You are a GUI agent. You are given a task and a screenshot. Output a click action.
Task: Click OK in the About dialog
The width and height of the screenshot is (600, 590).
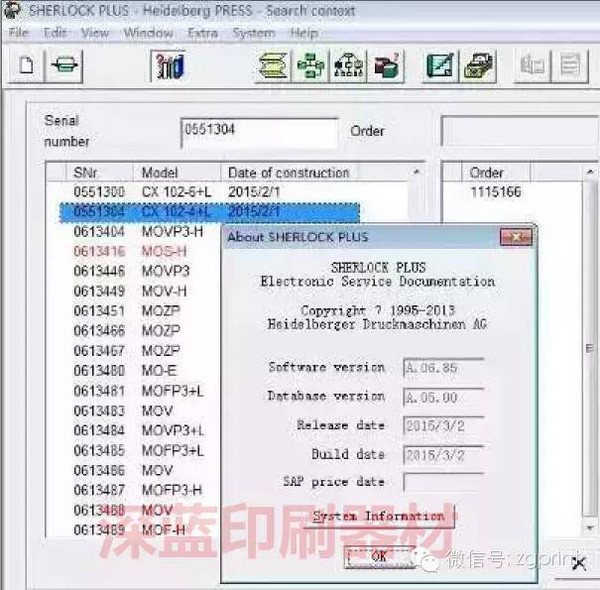click(379, 556)
